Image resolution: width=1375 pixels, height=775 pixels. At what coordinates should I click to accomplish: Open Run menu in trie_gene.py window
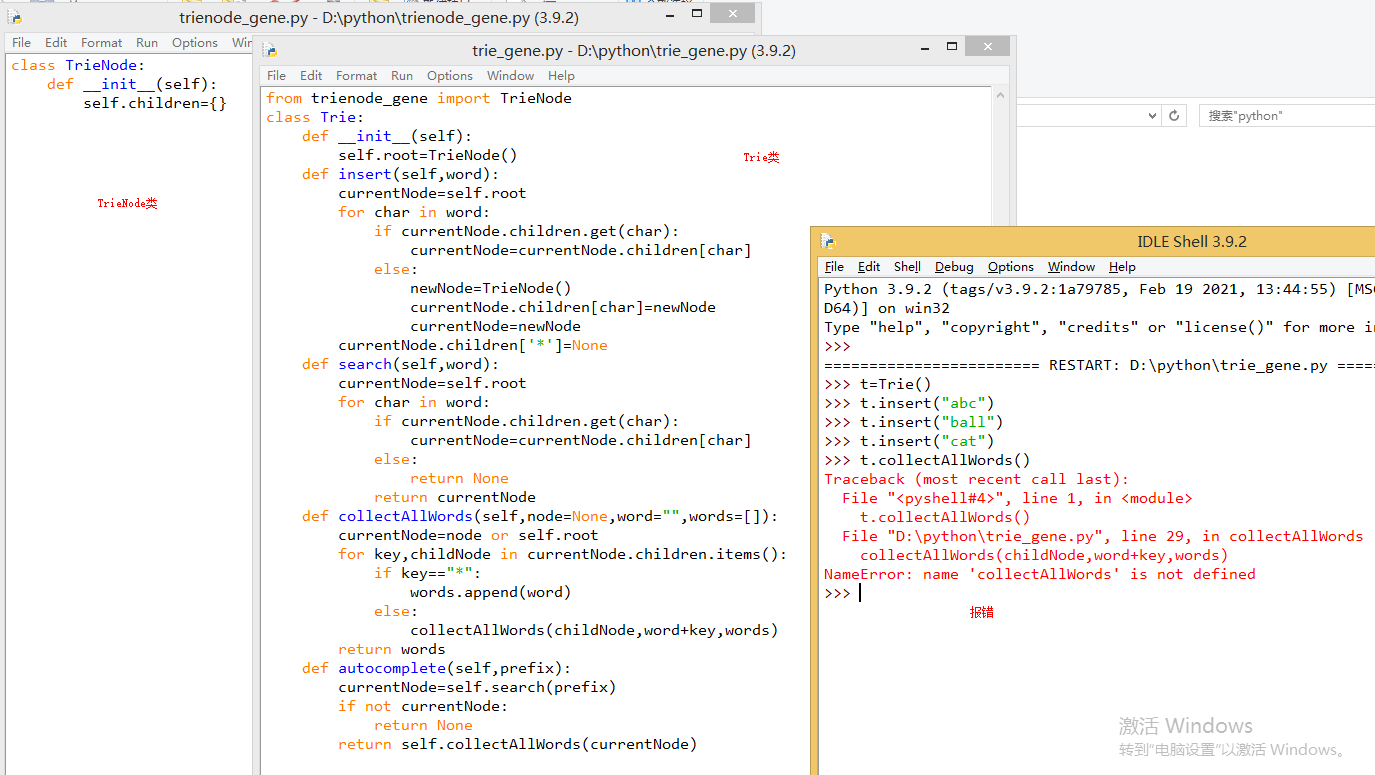tap(402, 76)
